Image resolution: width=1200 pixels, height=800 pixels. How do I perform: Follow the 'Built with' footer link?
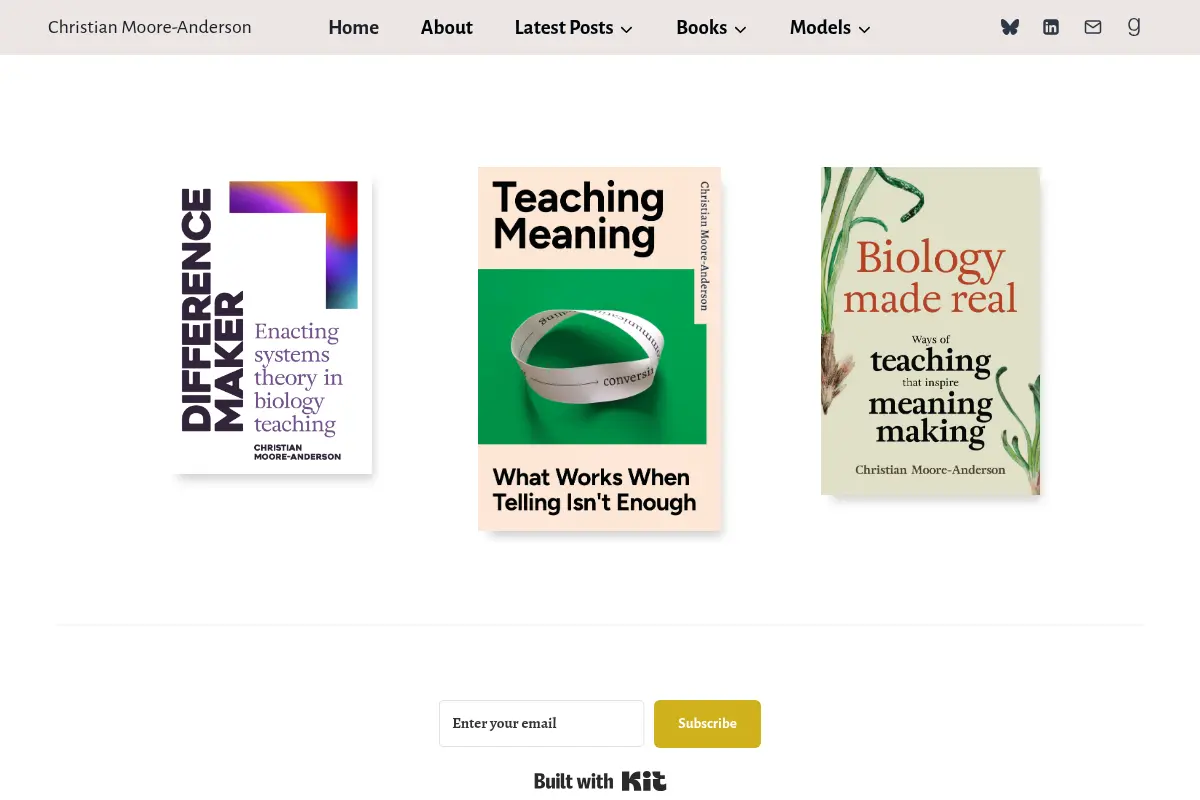(574, 781)
